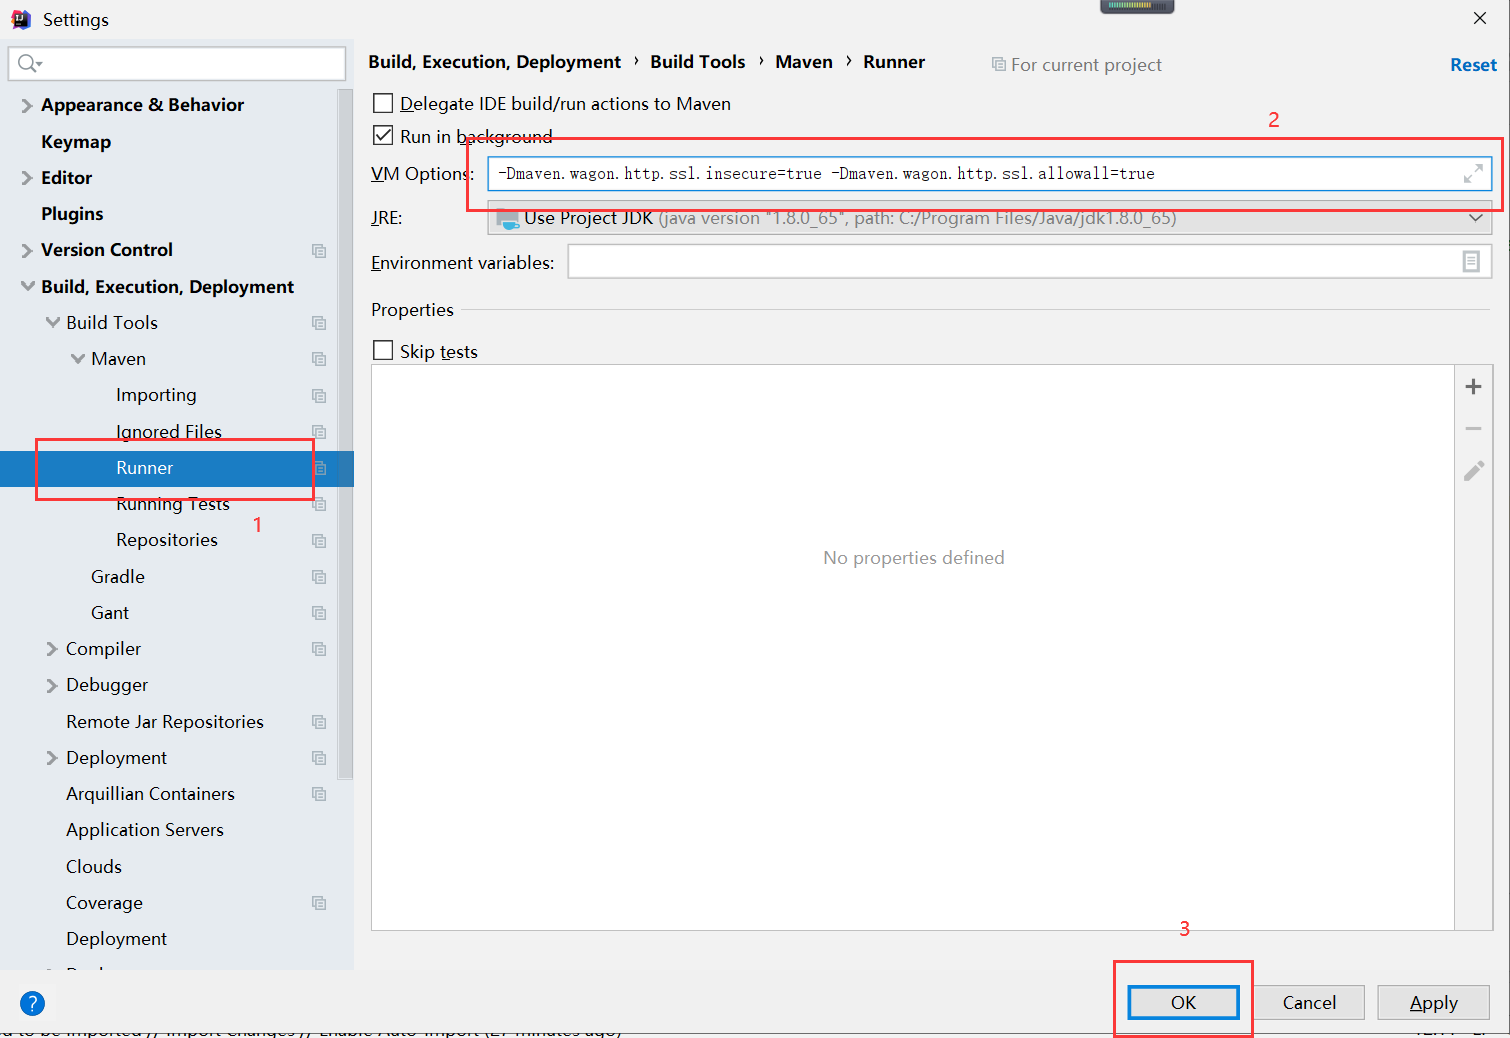
Task: Click the expand-editor icon in VM Options field
Action: tap(1474, 173)
